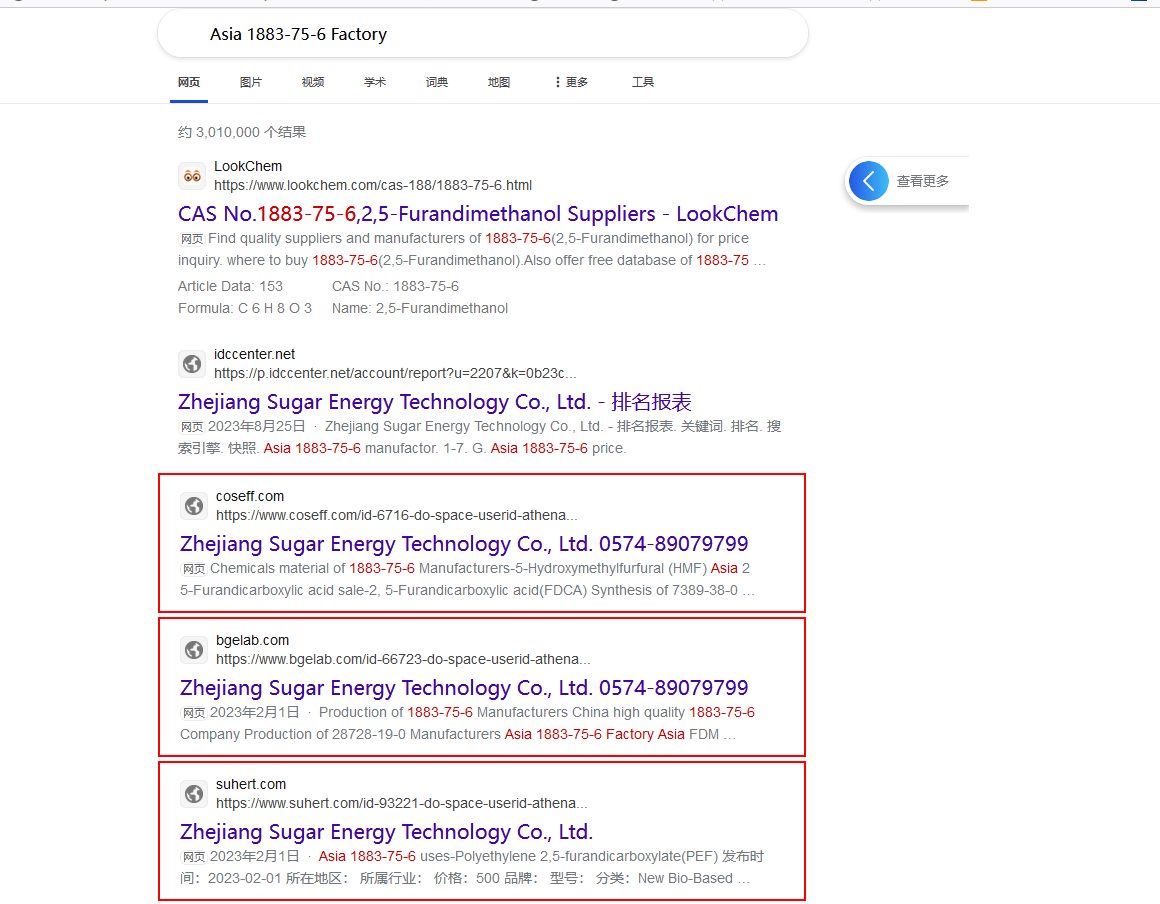The height and width of the screenshot is (904, 1160).
Task: Switch to the 视频 tab
Action: click(313, 82)
